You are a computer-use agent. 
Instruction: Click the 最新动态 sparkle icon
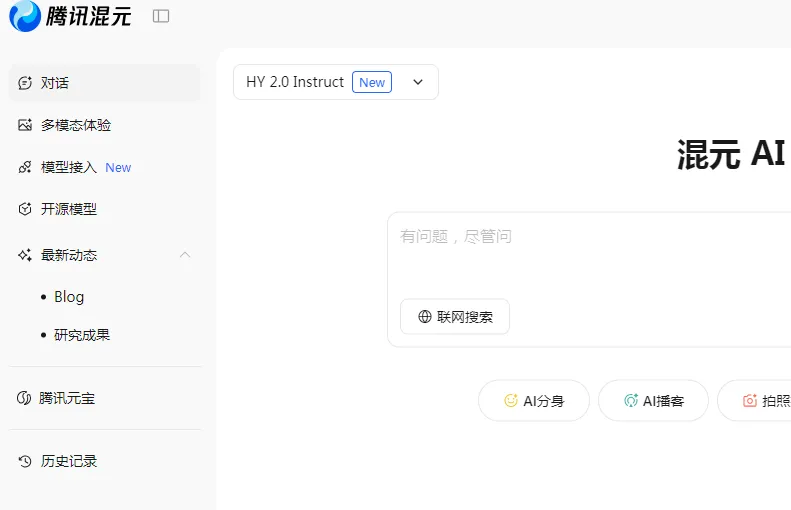click(x=25, y=255)
